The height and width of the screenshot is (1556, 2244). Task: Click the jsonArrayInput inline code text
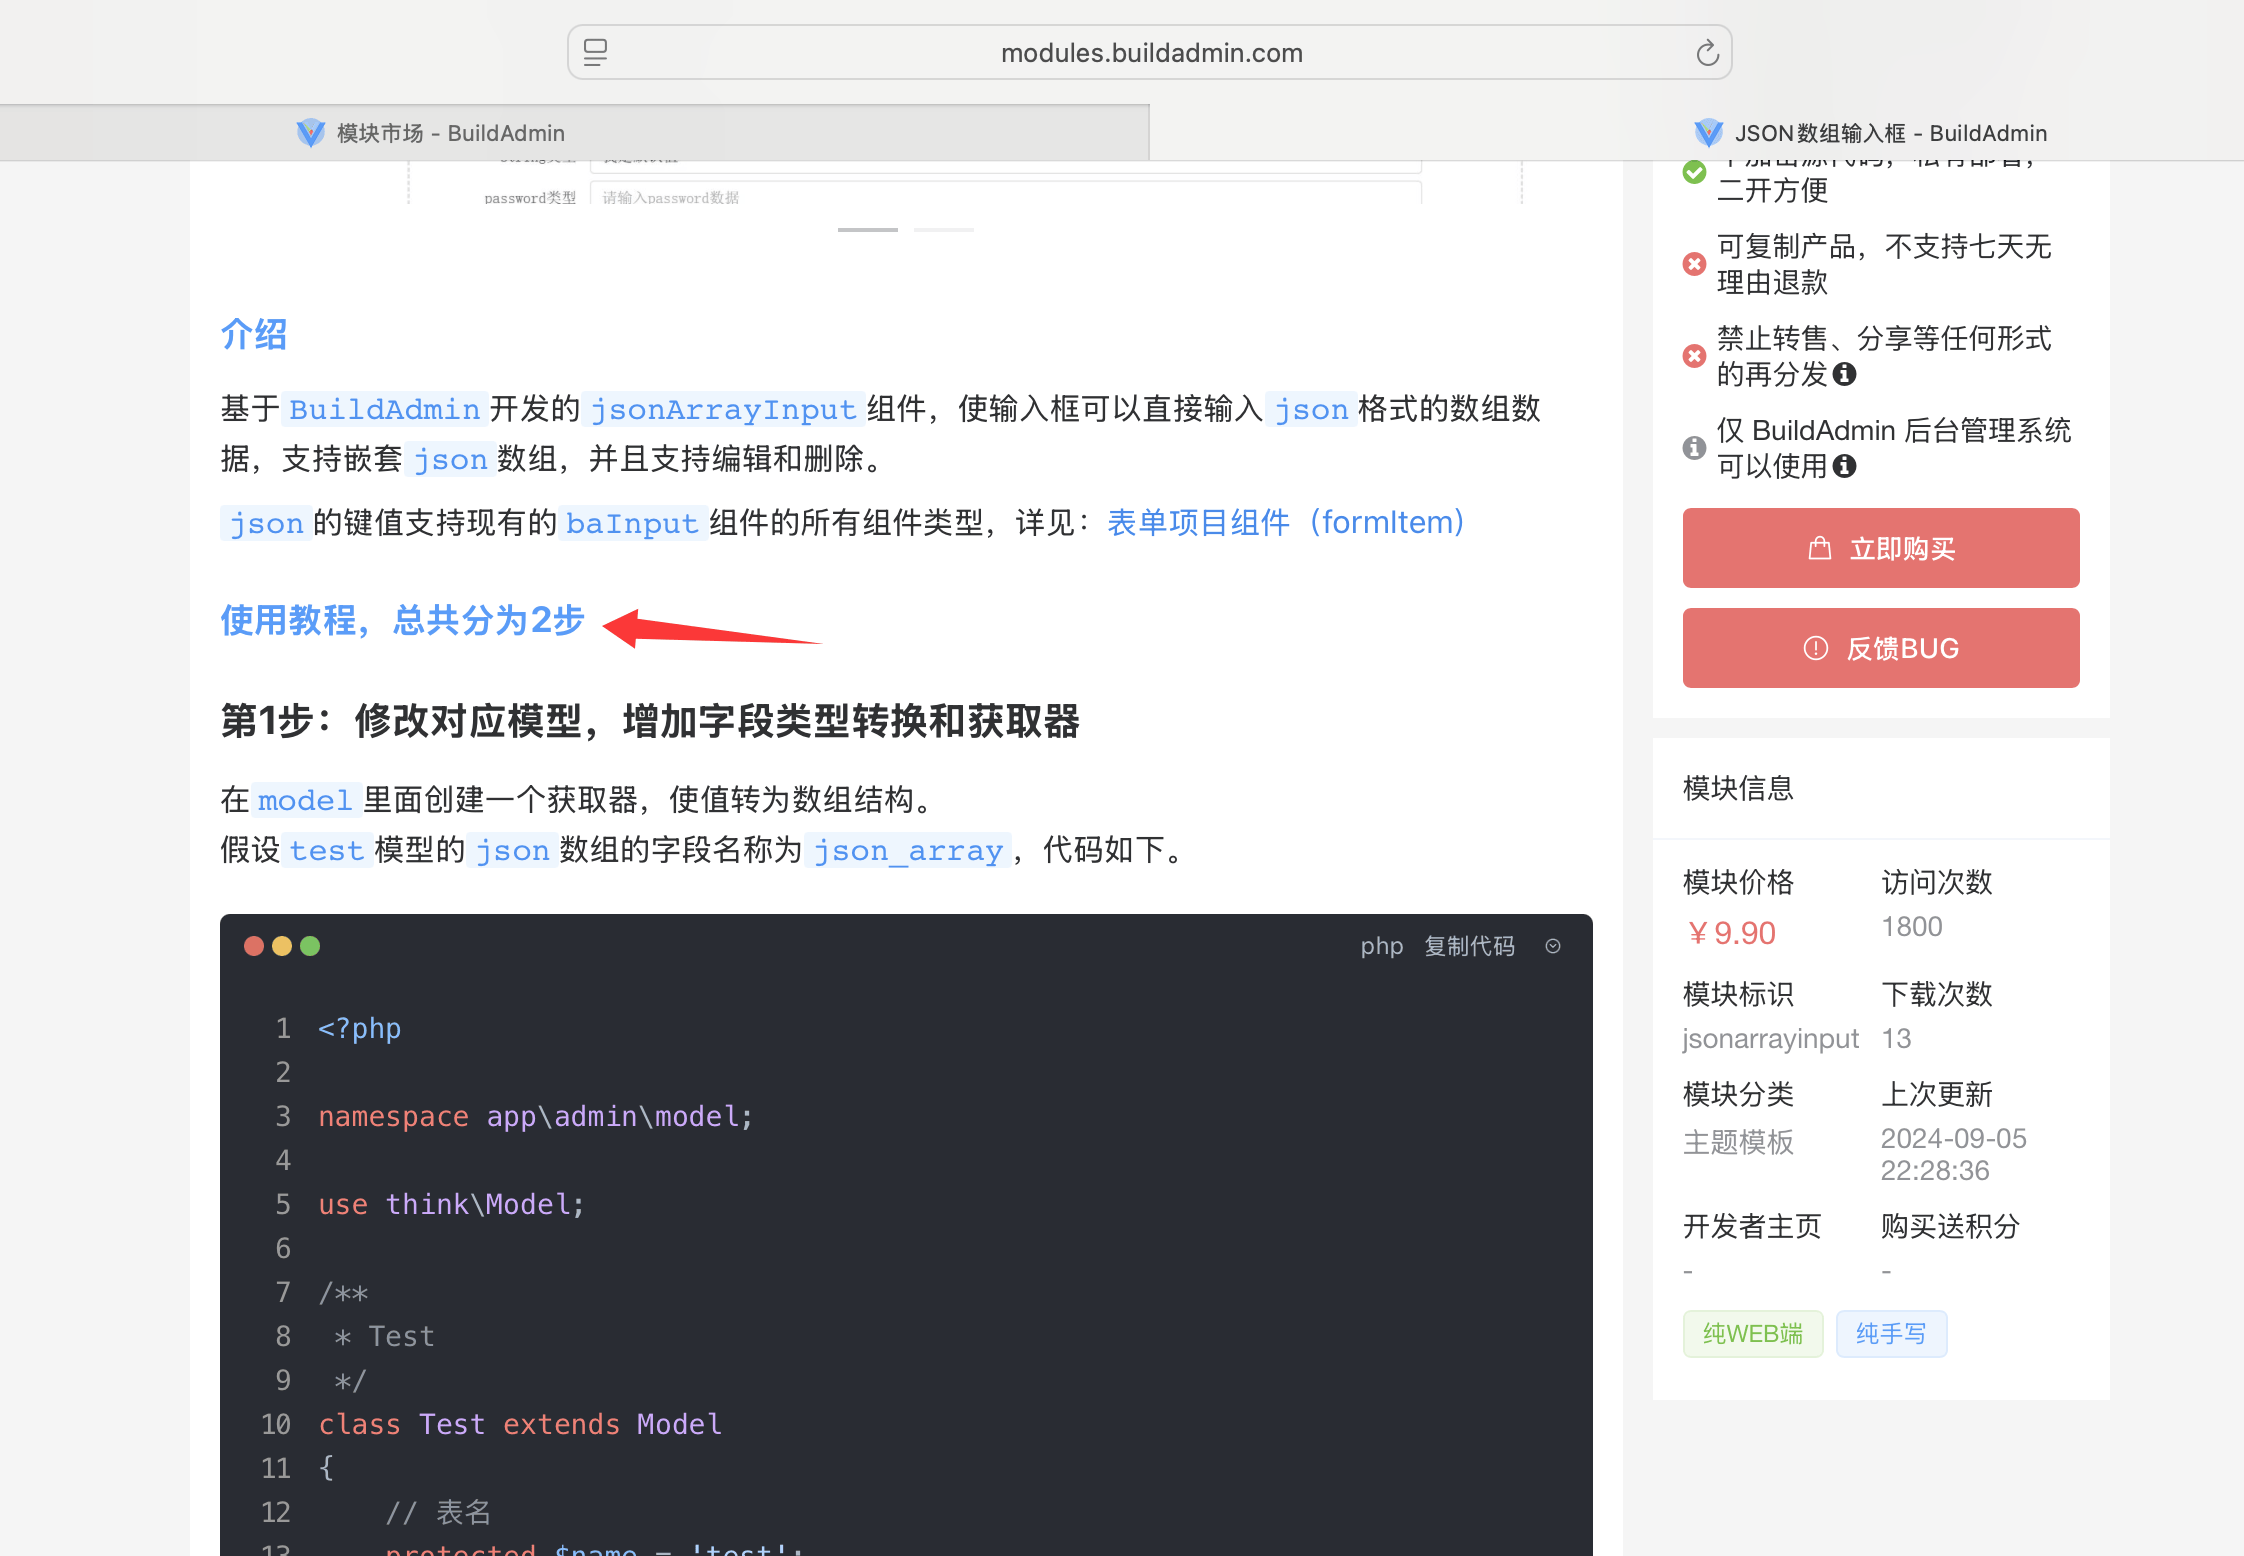723,409
